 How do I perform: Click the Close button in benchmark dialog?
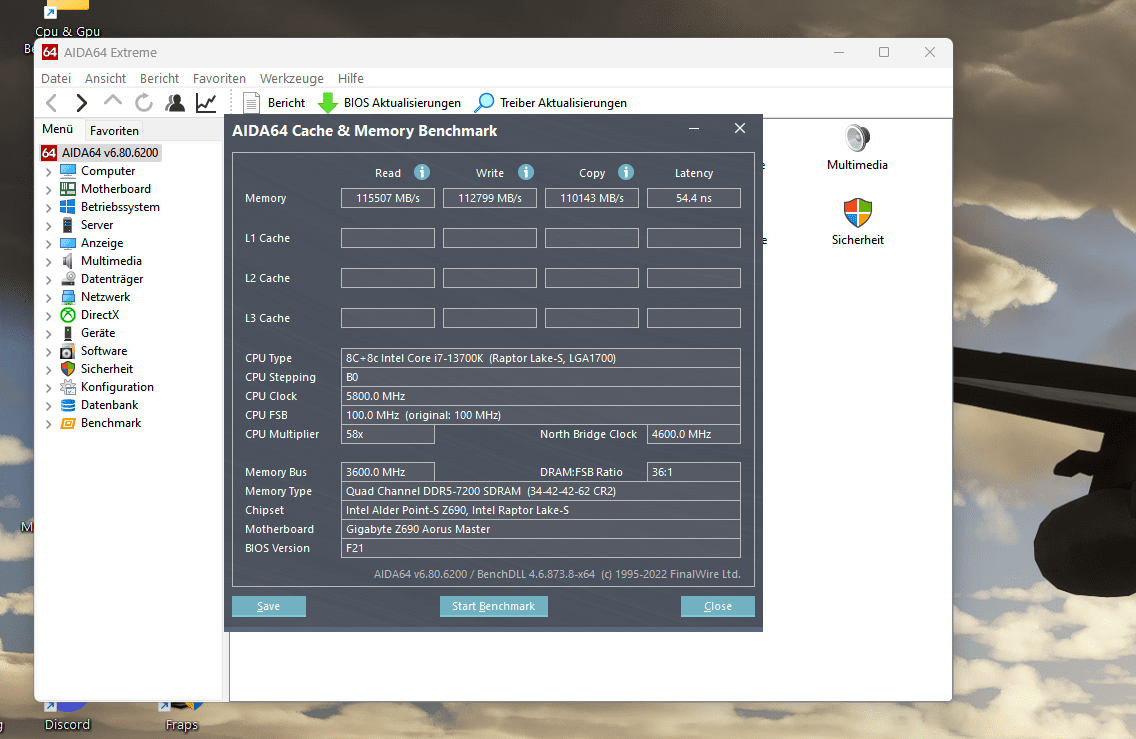click(x=718, y=606)
